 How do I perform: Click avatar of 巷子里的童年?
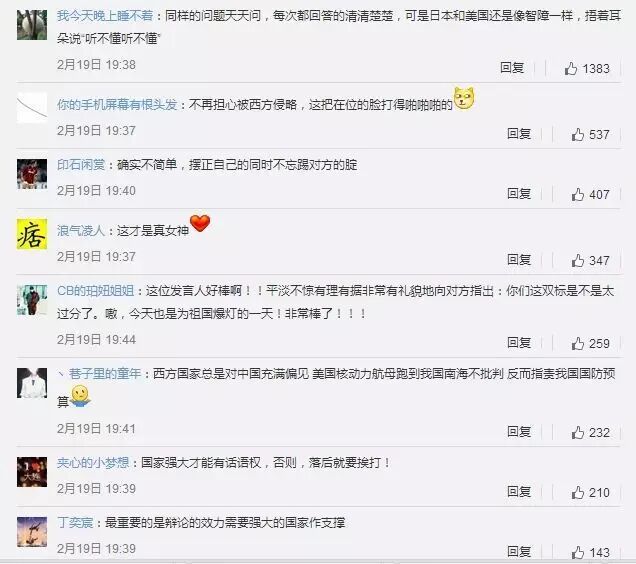(x=32, y=383)
